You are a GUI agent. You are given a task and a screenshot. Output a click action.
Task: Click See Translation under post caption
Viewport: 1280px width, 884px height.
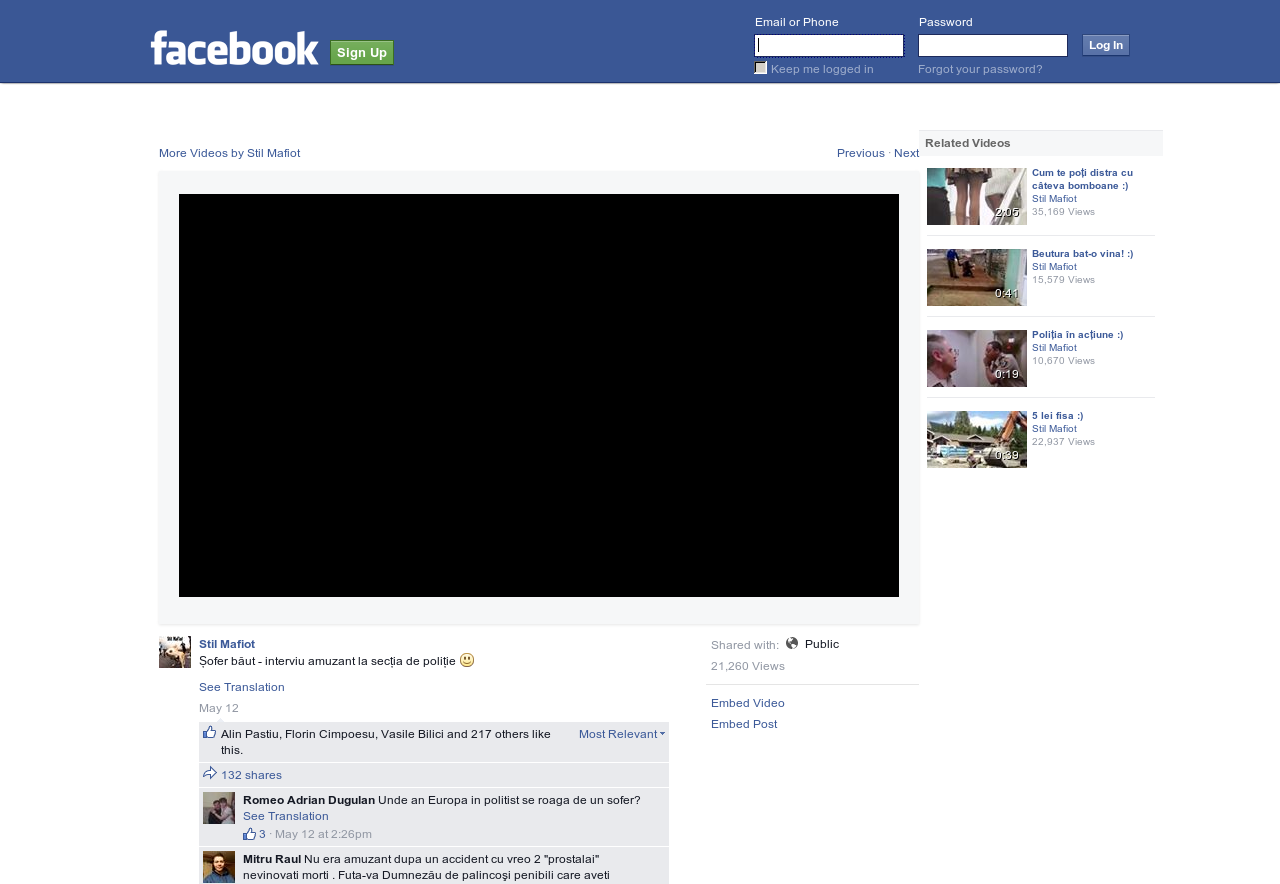click(242, 687)
